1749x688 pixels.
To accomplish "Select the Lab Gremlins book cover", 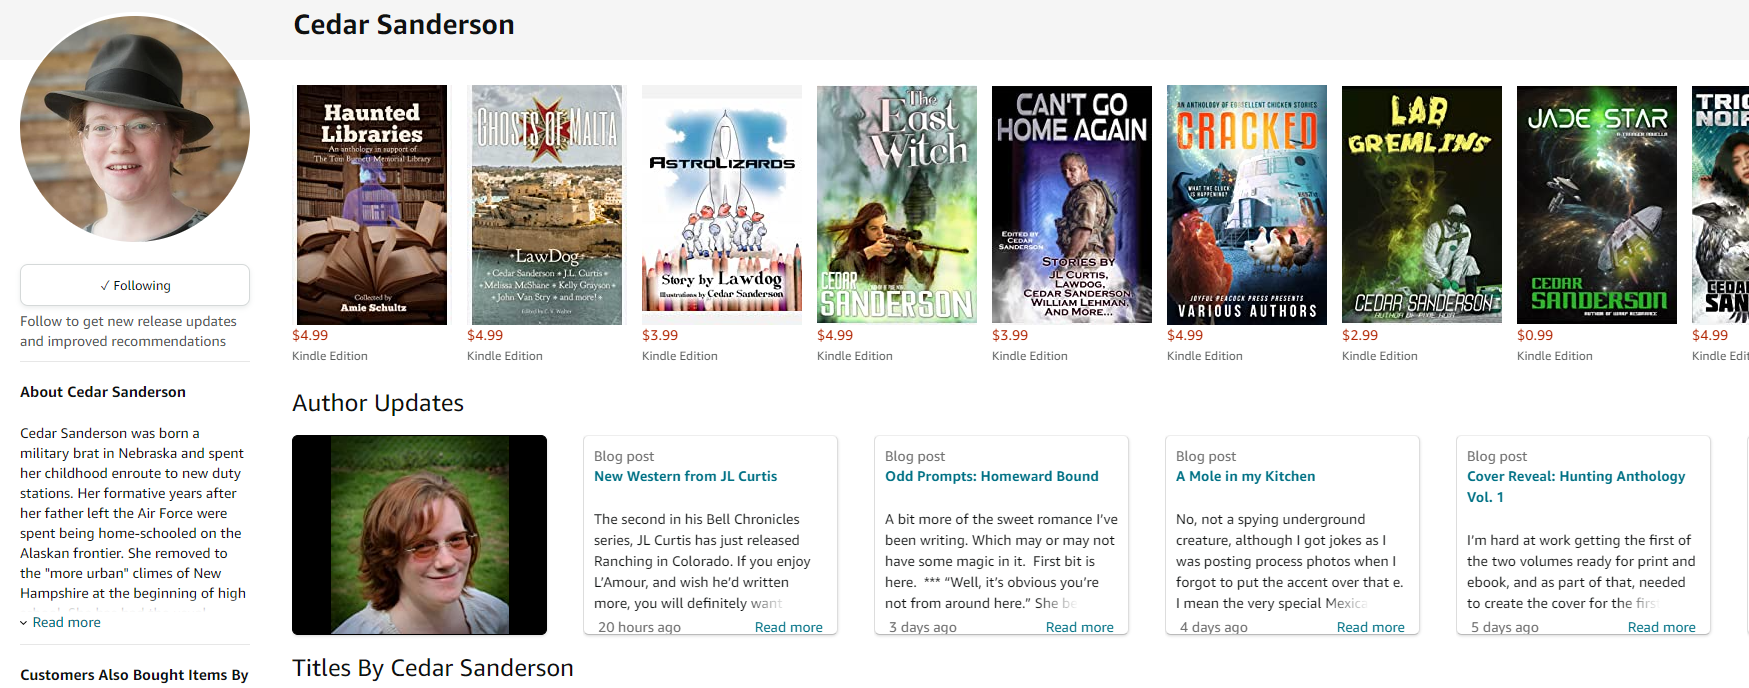I will click(x=1421, y=205).
